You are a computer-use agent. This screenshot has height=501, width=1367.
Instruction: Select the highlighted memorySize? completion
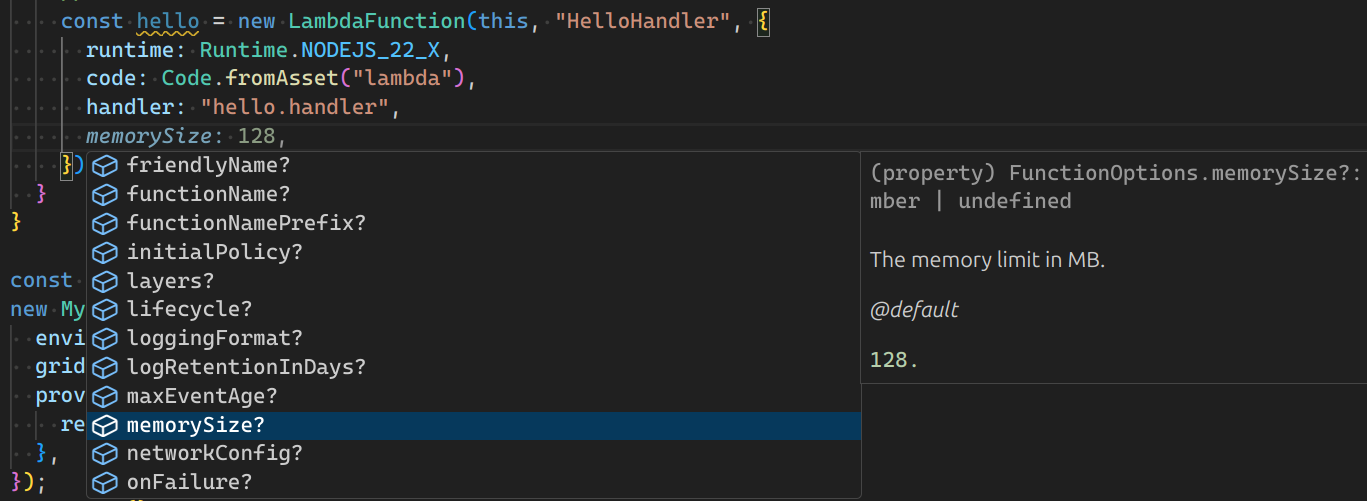coord(474,425)
